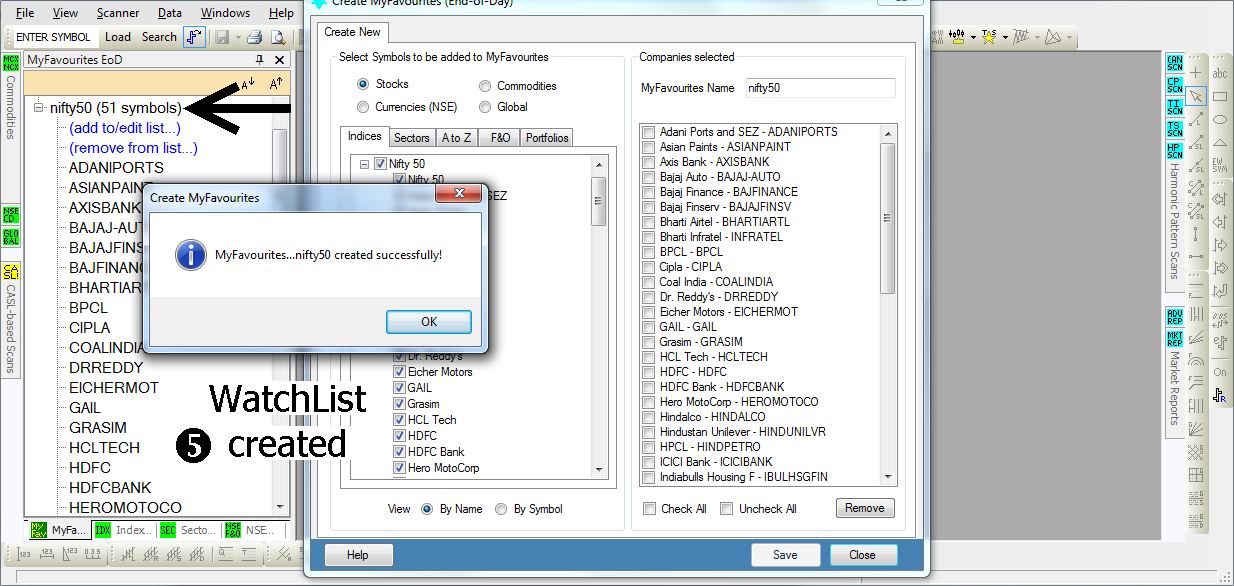Tick the Check All checkbox
This screenshot has height=586, width=1234.
650,509
